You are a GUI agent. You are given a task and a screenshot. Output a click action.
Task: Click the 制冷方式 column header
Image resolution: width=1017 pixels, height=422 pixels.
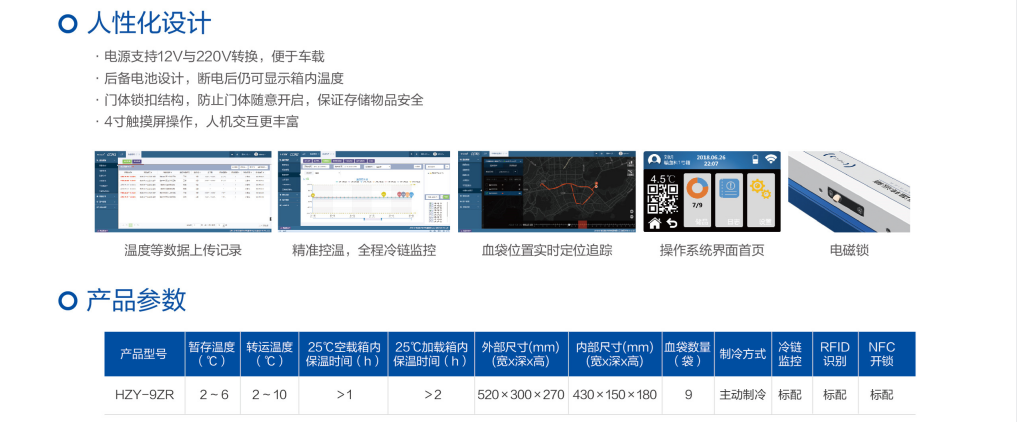(743, 354)
